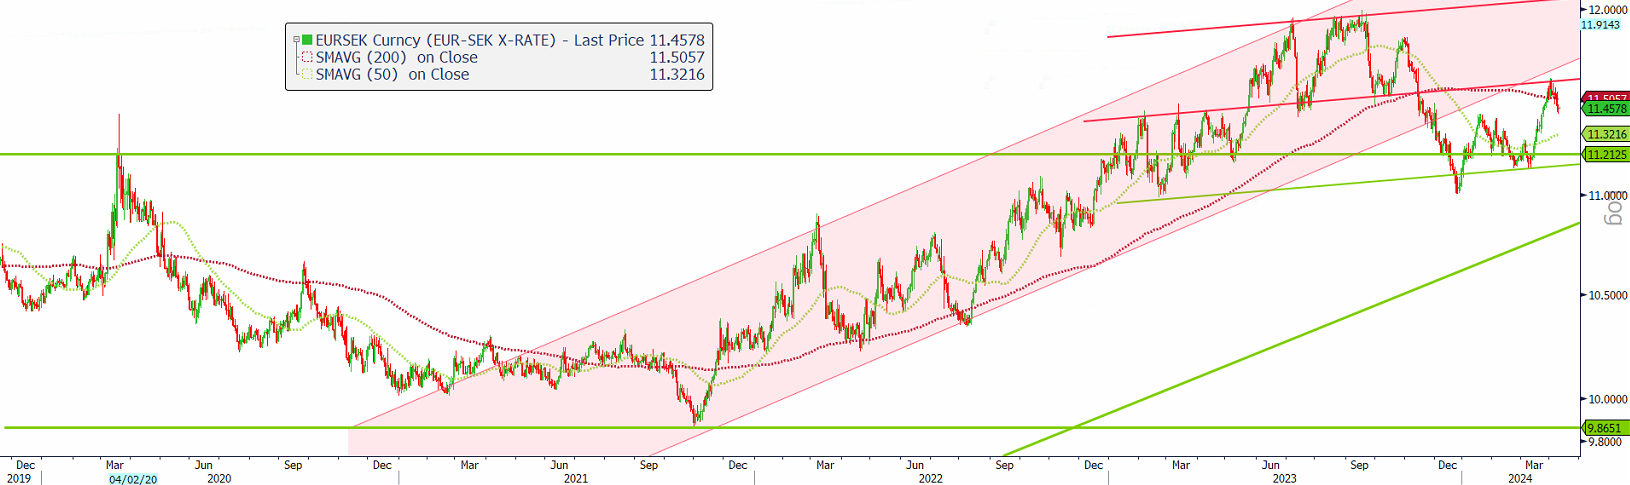Click the 11.3216 value in the legend

pyautogui.click(x=677, y=75)
